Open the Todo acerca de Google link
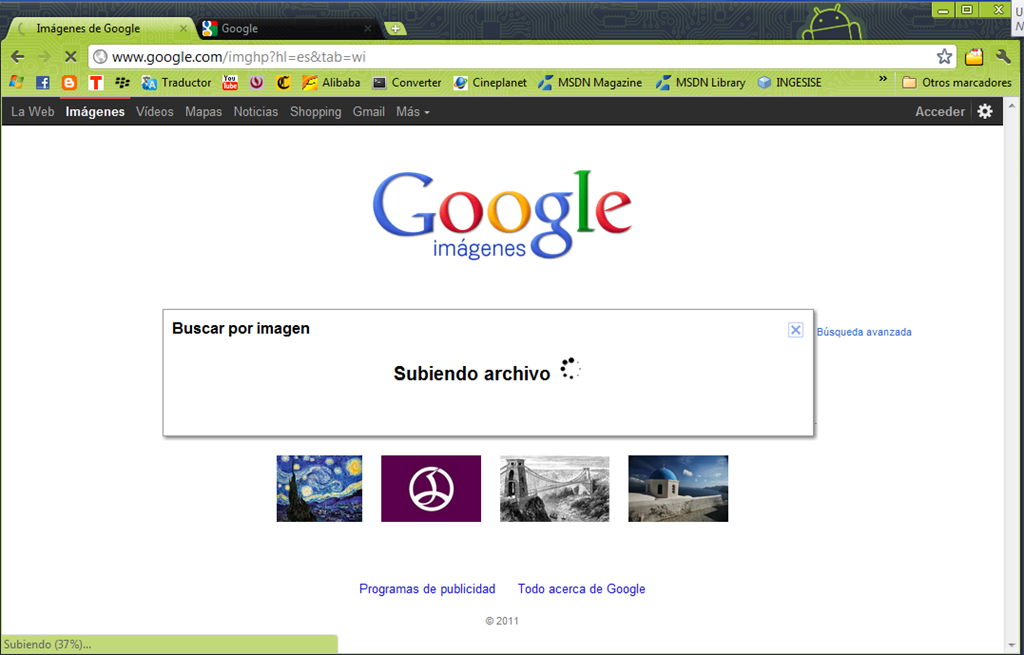Image resolution: width=1024 pixels, height=655 pixels. pos(581,589)
